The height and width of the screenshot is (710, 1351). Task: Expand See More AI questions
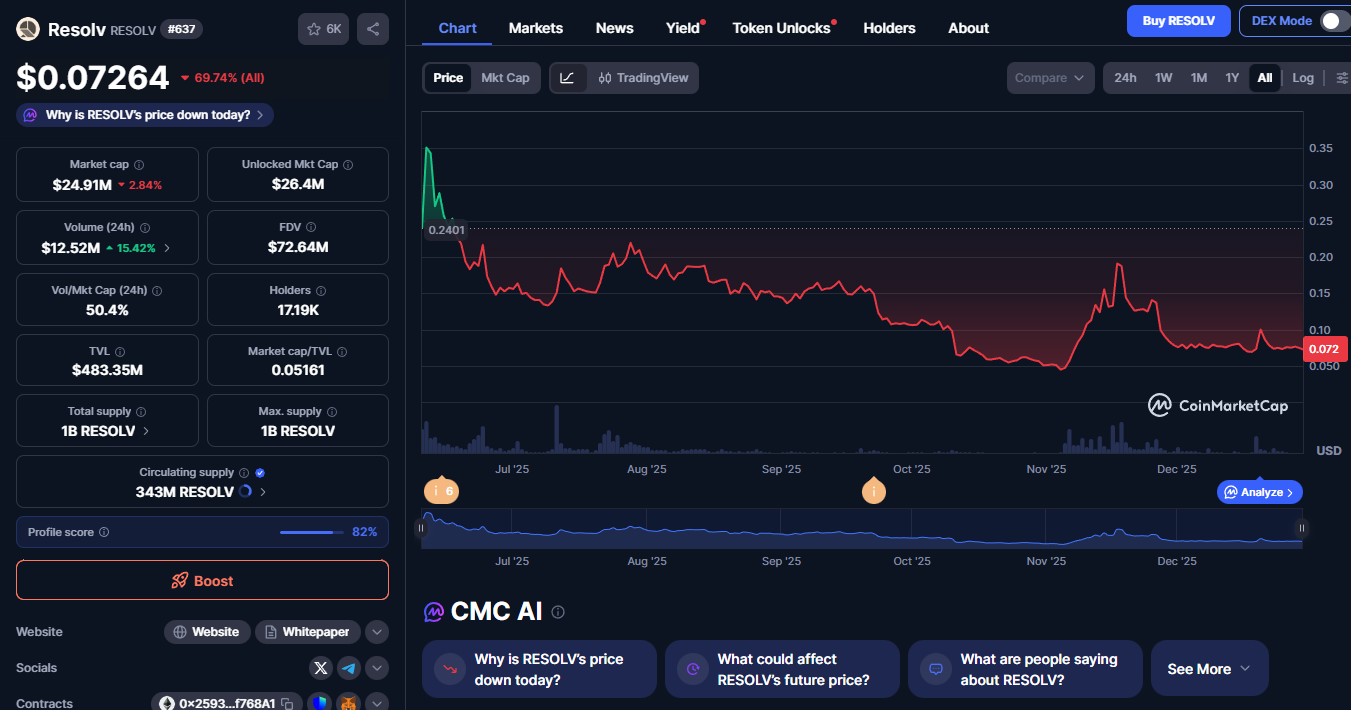(1210, 669)
